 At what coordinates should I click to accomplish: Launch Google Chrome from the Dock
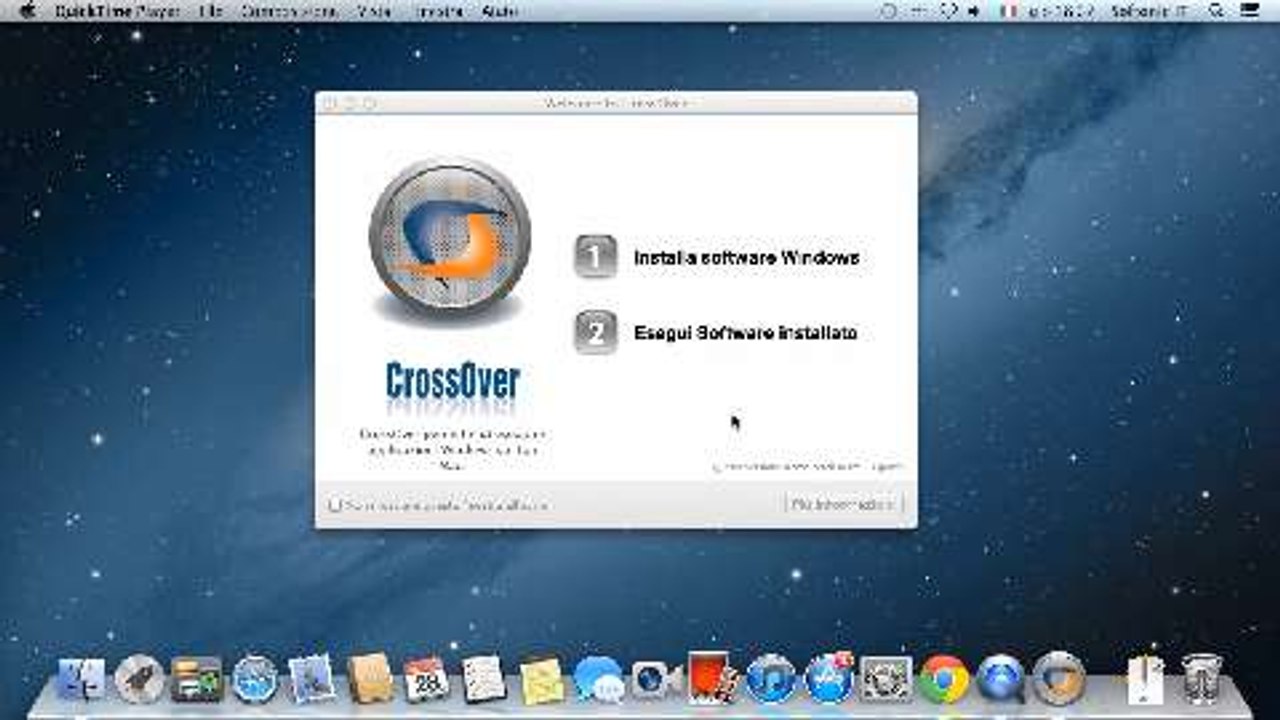[944, 680]
